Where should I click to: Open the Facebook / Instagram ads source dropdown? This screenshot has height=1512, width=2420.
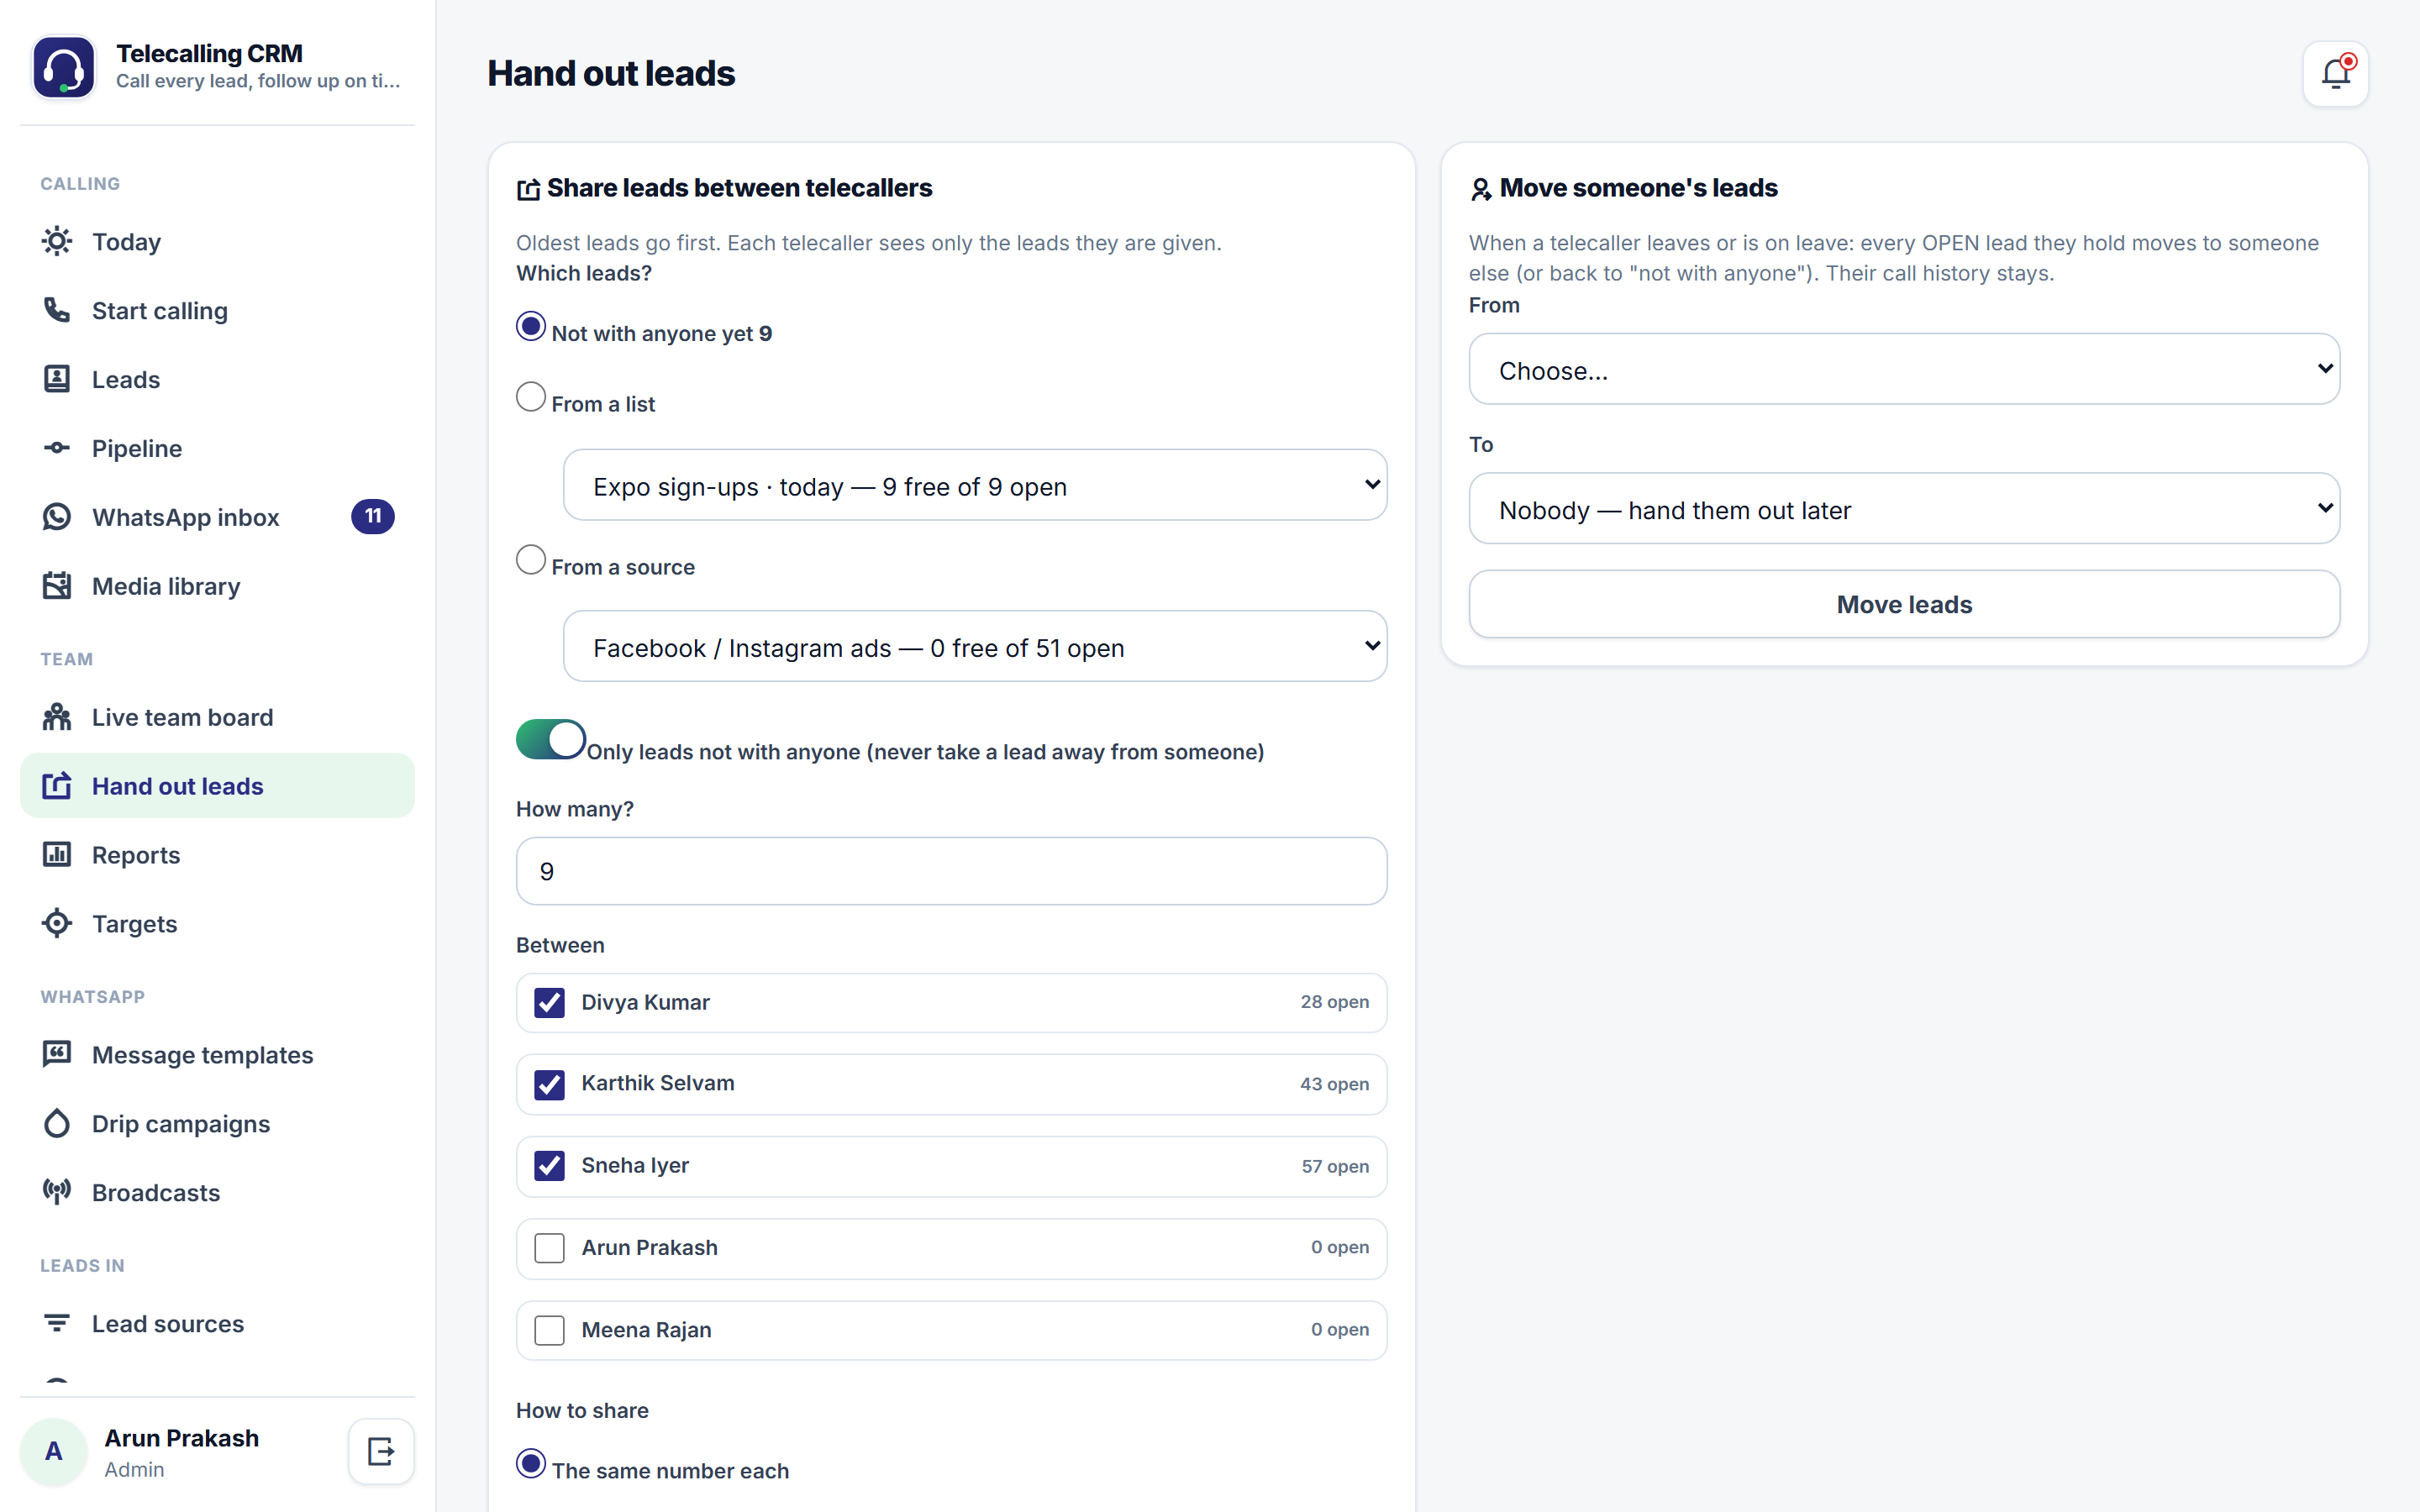(975, 646)
